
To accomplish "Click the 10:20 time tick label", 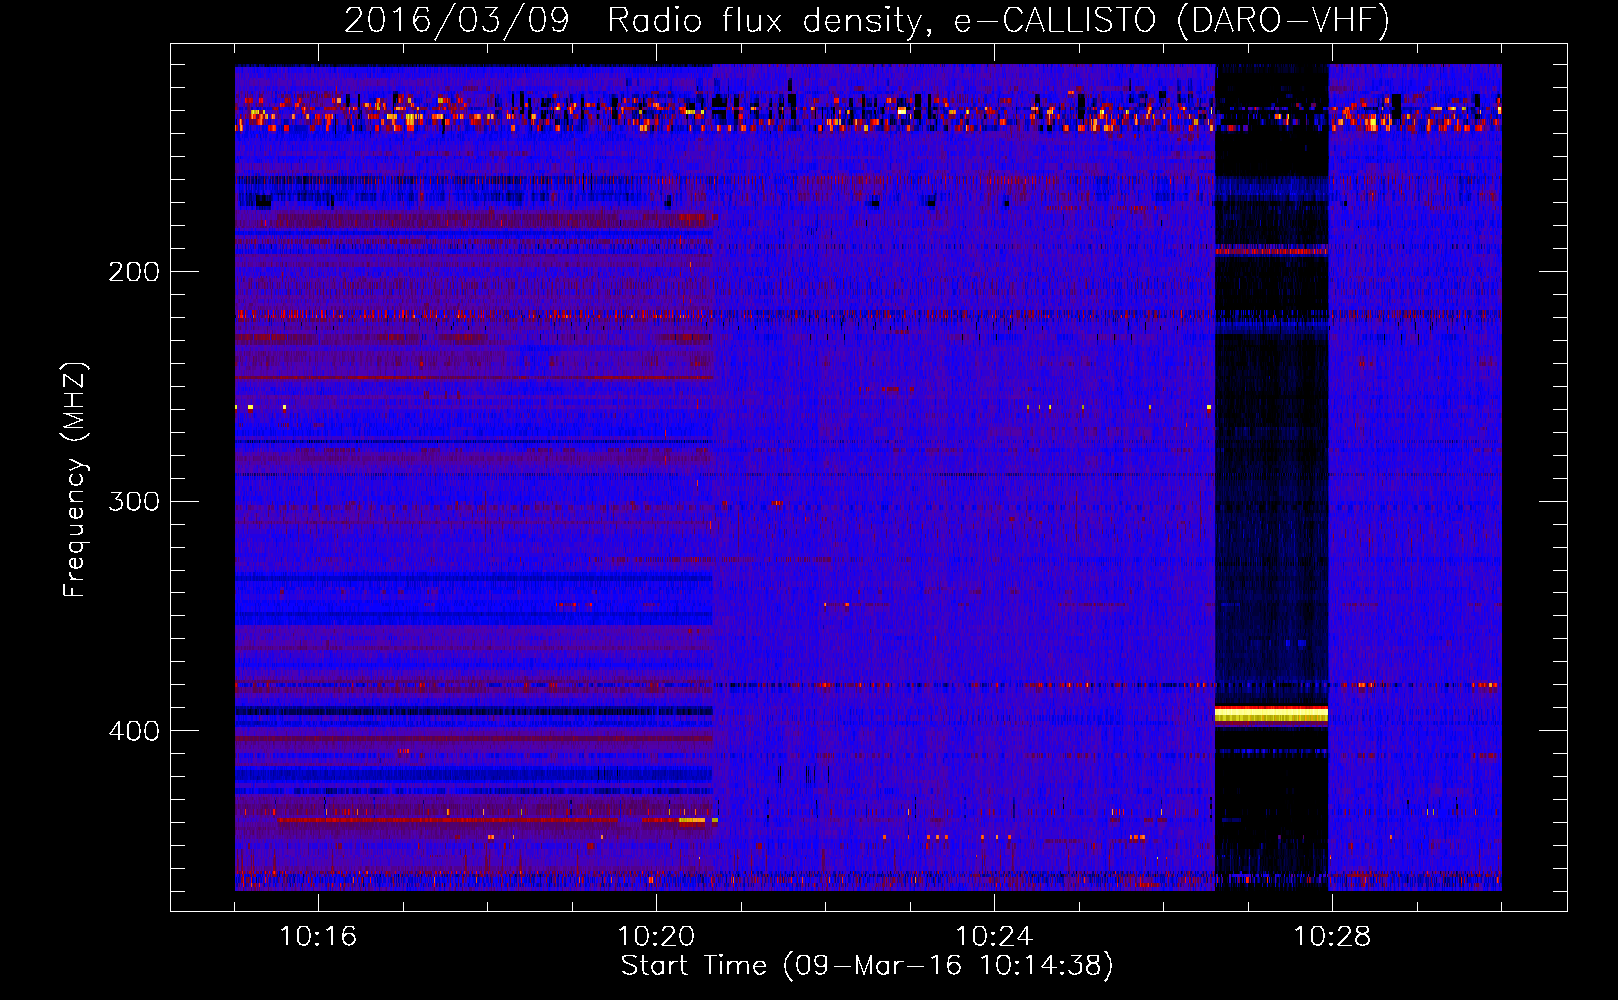I will tap(655, 937).
